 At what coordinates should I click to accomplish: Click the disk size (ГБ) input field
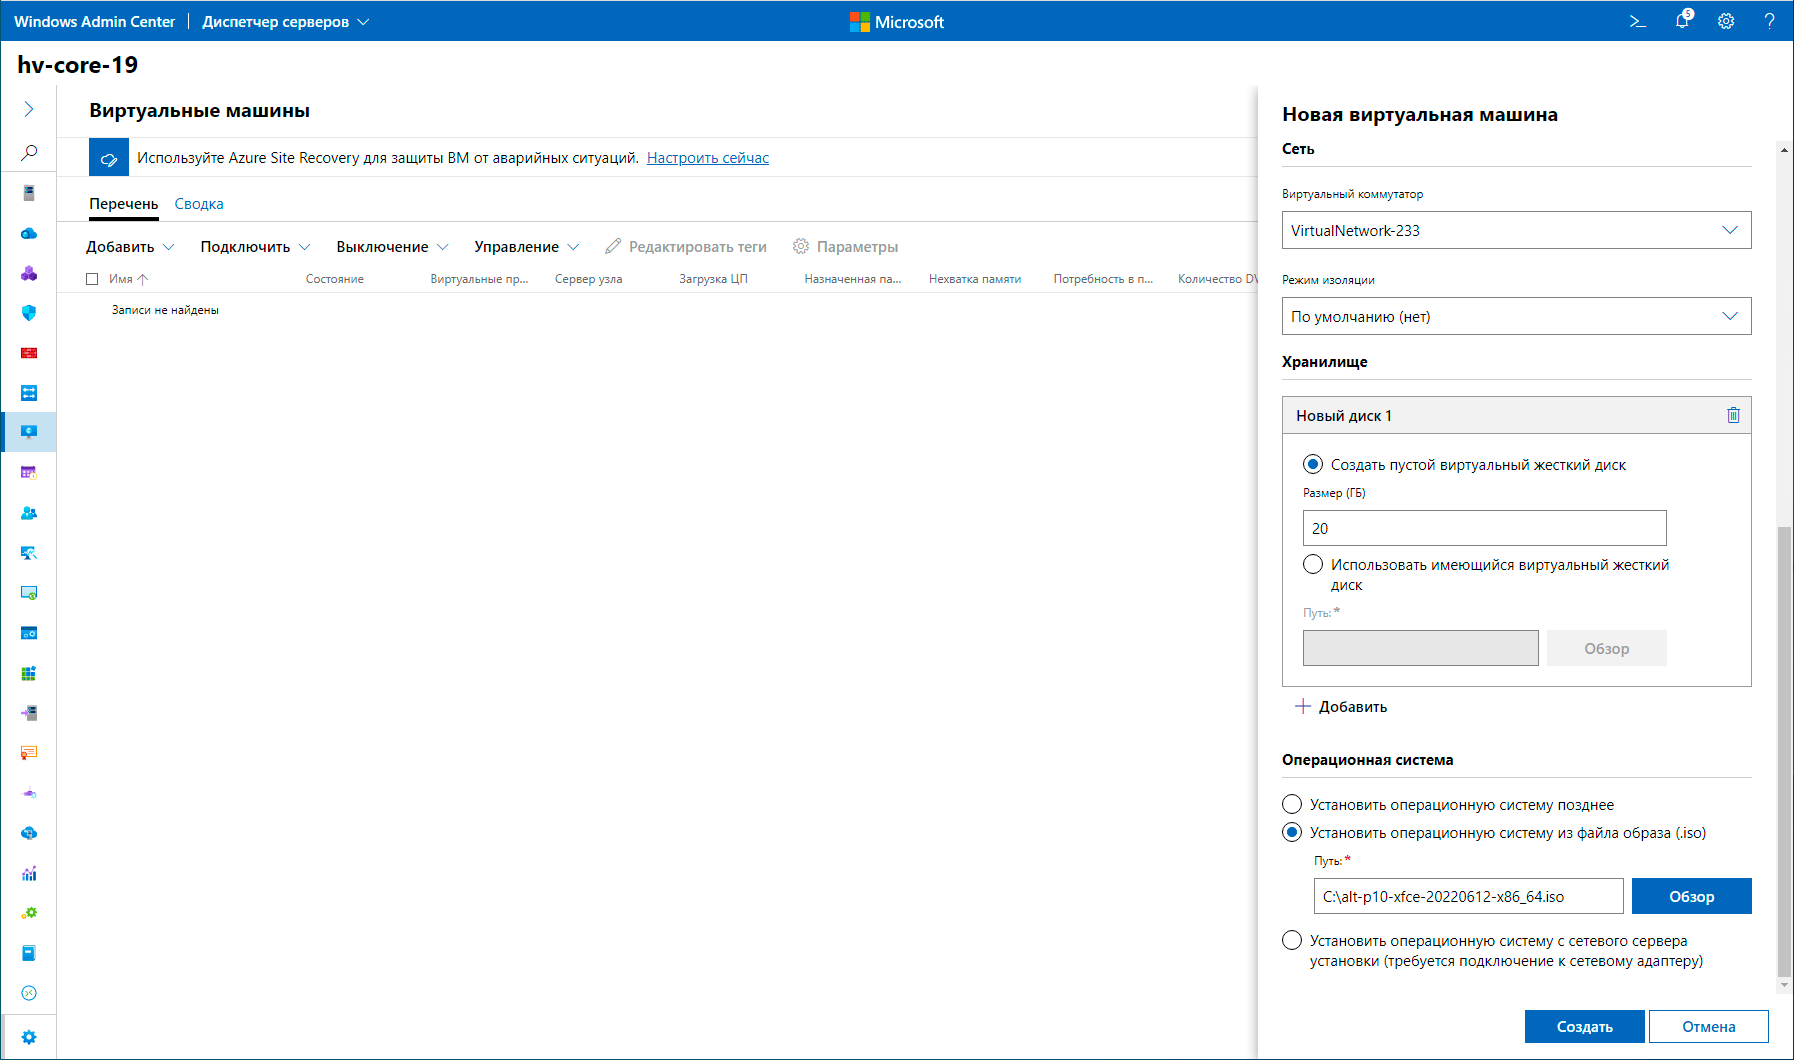point(1484,528)
